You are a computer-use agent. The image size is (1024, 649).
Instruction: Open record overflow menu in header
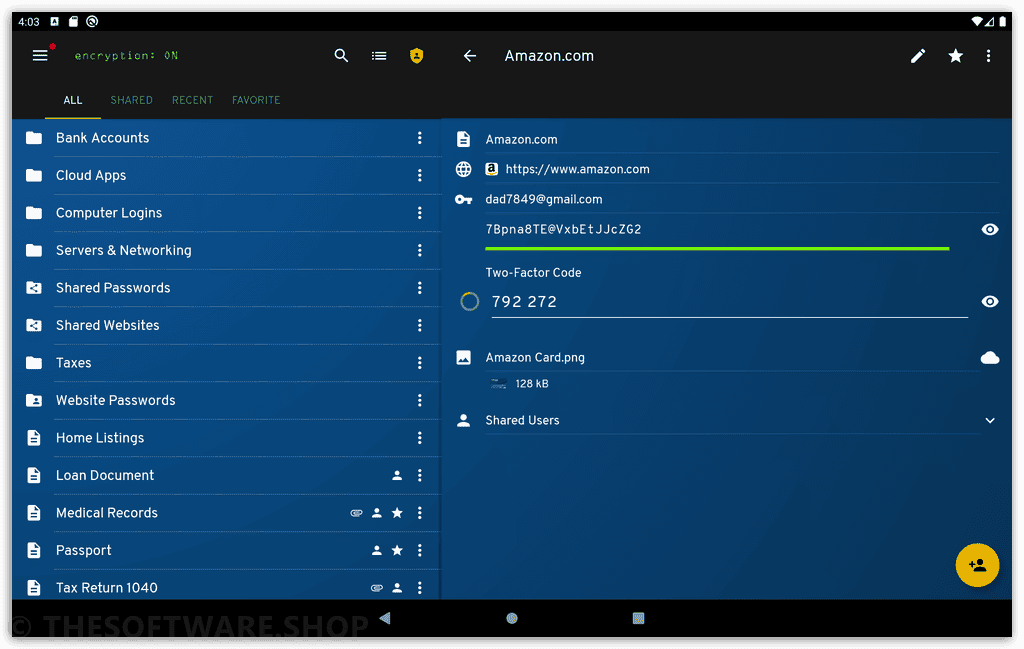[x=988, y=56]
